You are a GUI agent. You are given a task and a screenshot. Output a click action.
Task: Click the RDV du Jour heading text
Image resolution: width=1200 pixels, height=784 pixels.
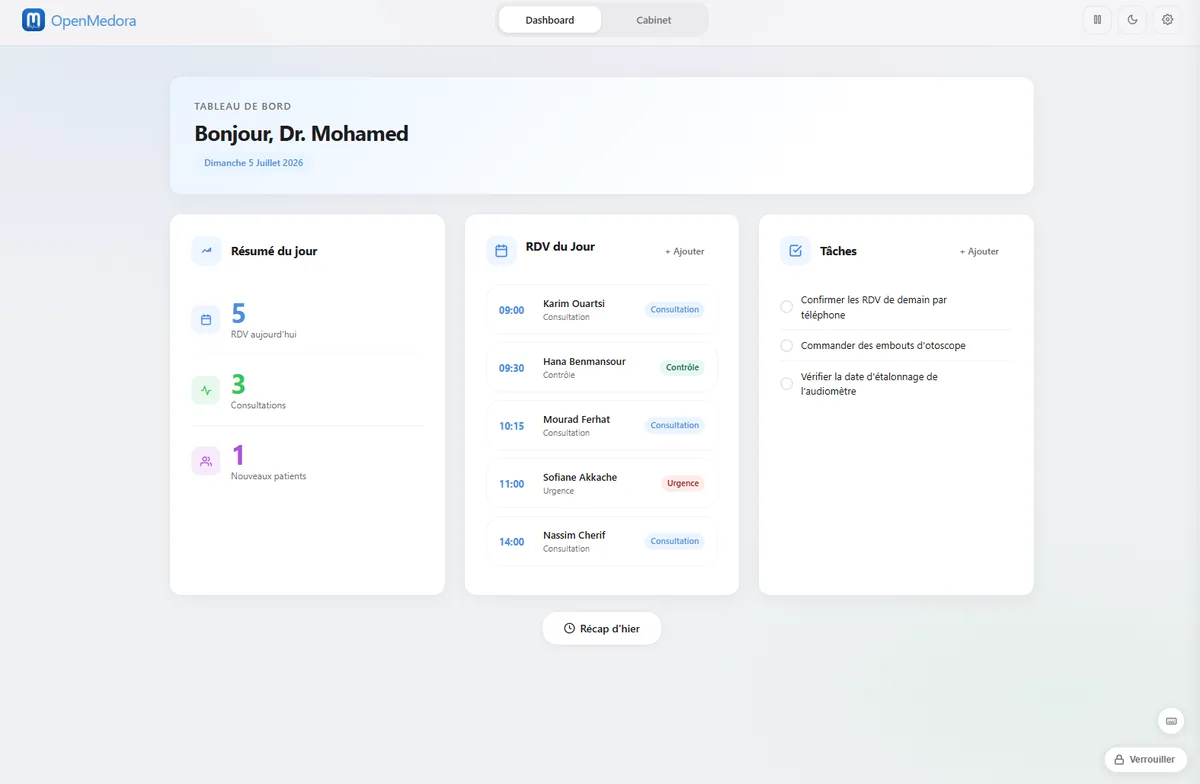560,247
